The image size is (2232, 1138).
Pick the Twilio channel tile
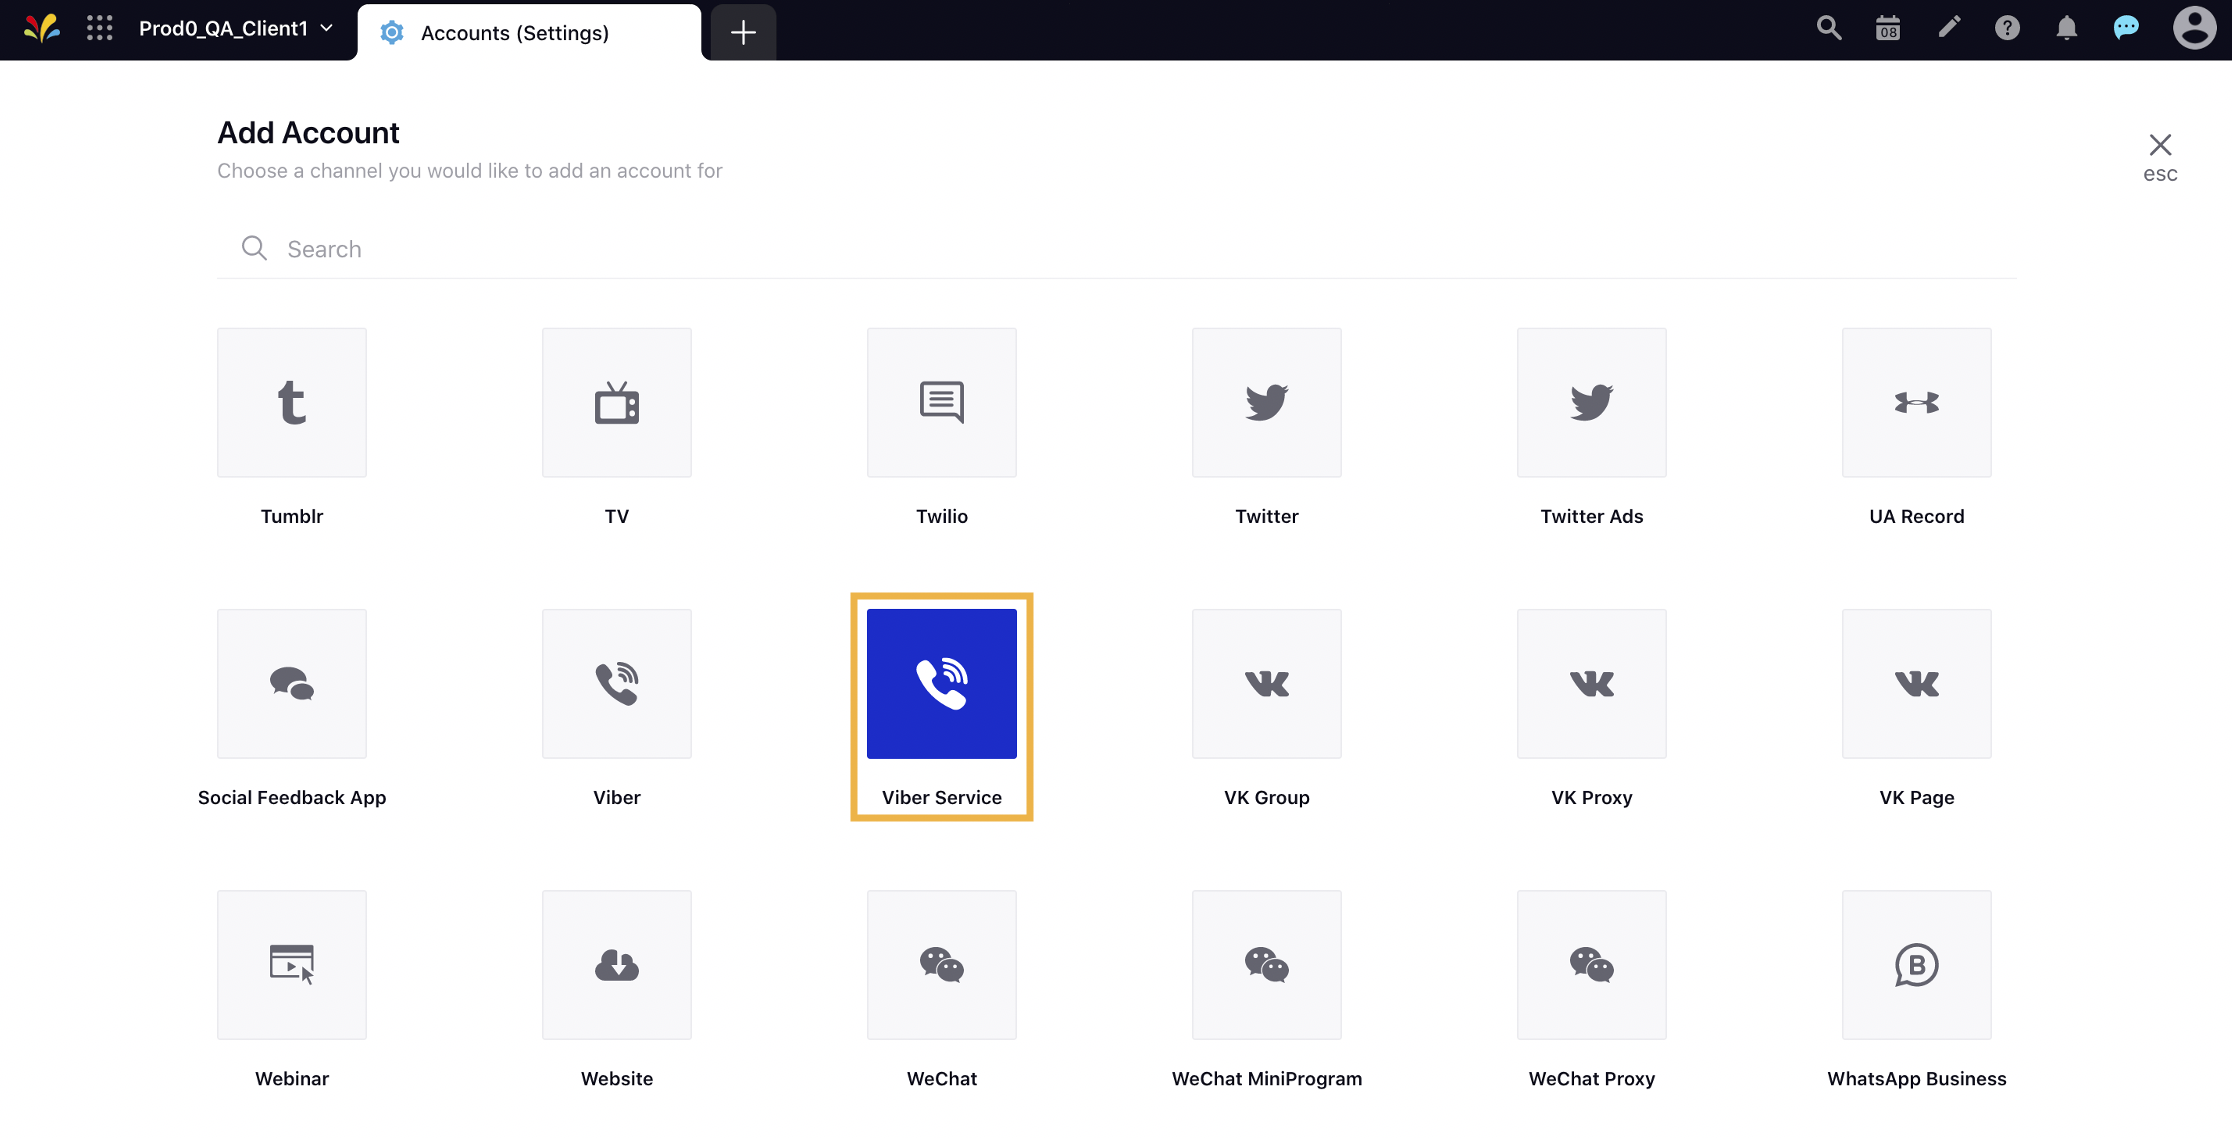tap(942, 402)
